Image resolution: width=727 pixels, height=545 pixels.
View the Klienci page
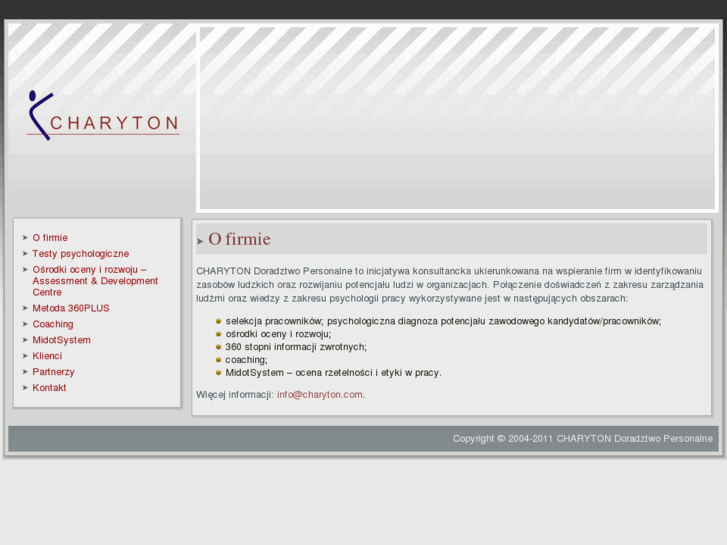[x=47, y=356]
